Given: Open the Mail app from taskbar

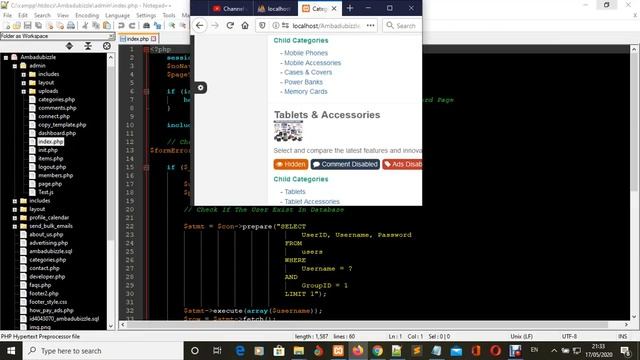Looking at the screenshot, I should point(456,351).
